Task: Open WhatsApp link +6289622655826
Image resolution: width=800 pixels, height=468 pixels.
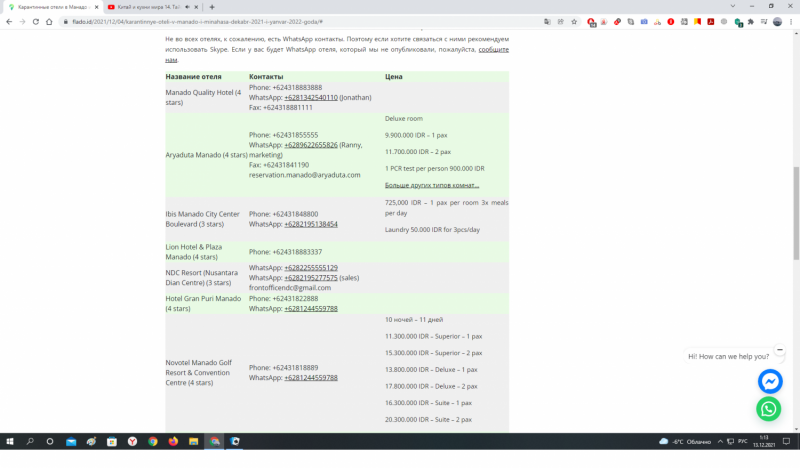Action: tap(311, 145)
